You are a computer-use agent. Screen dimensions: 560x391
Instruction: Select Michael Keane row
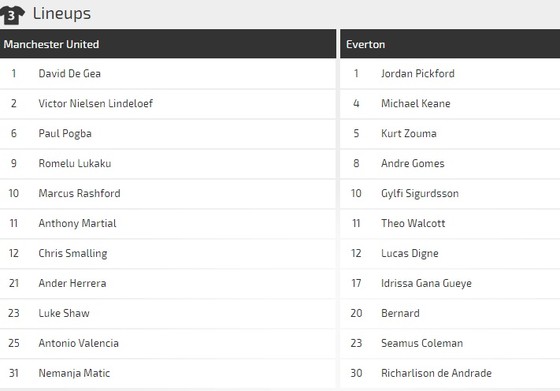(x=450, y=104)
